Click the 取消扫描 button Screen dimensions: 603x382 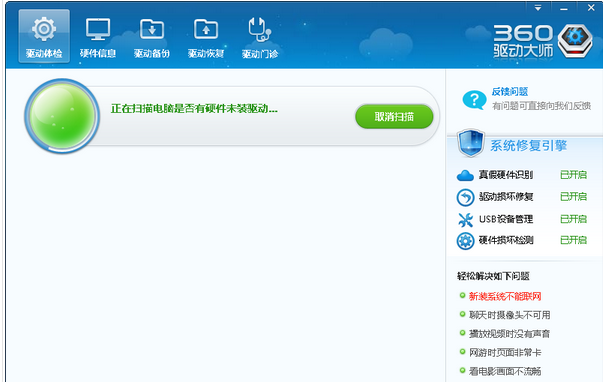[394, 117]
